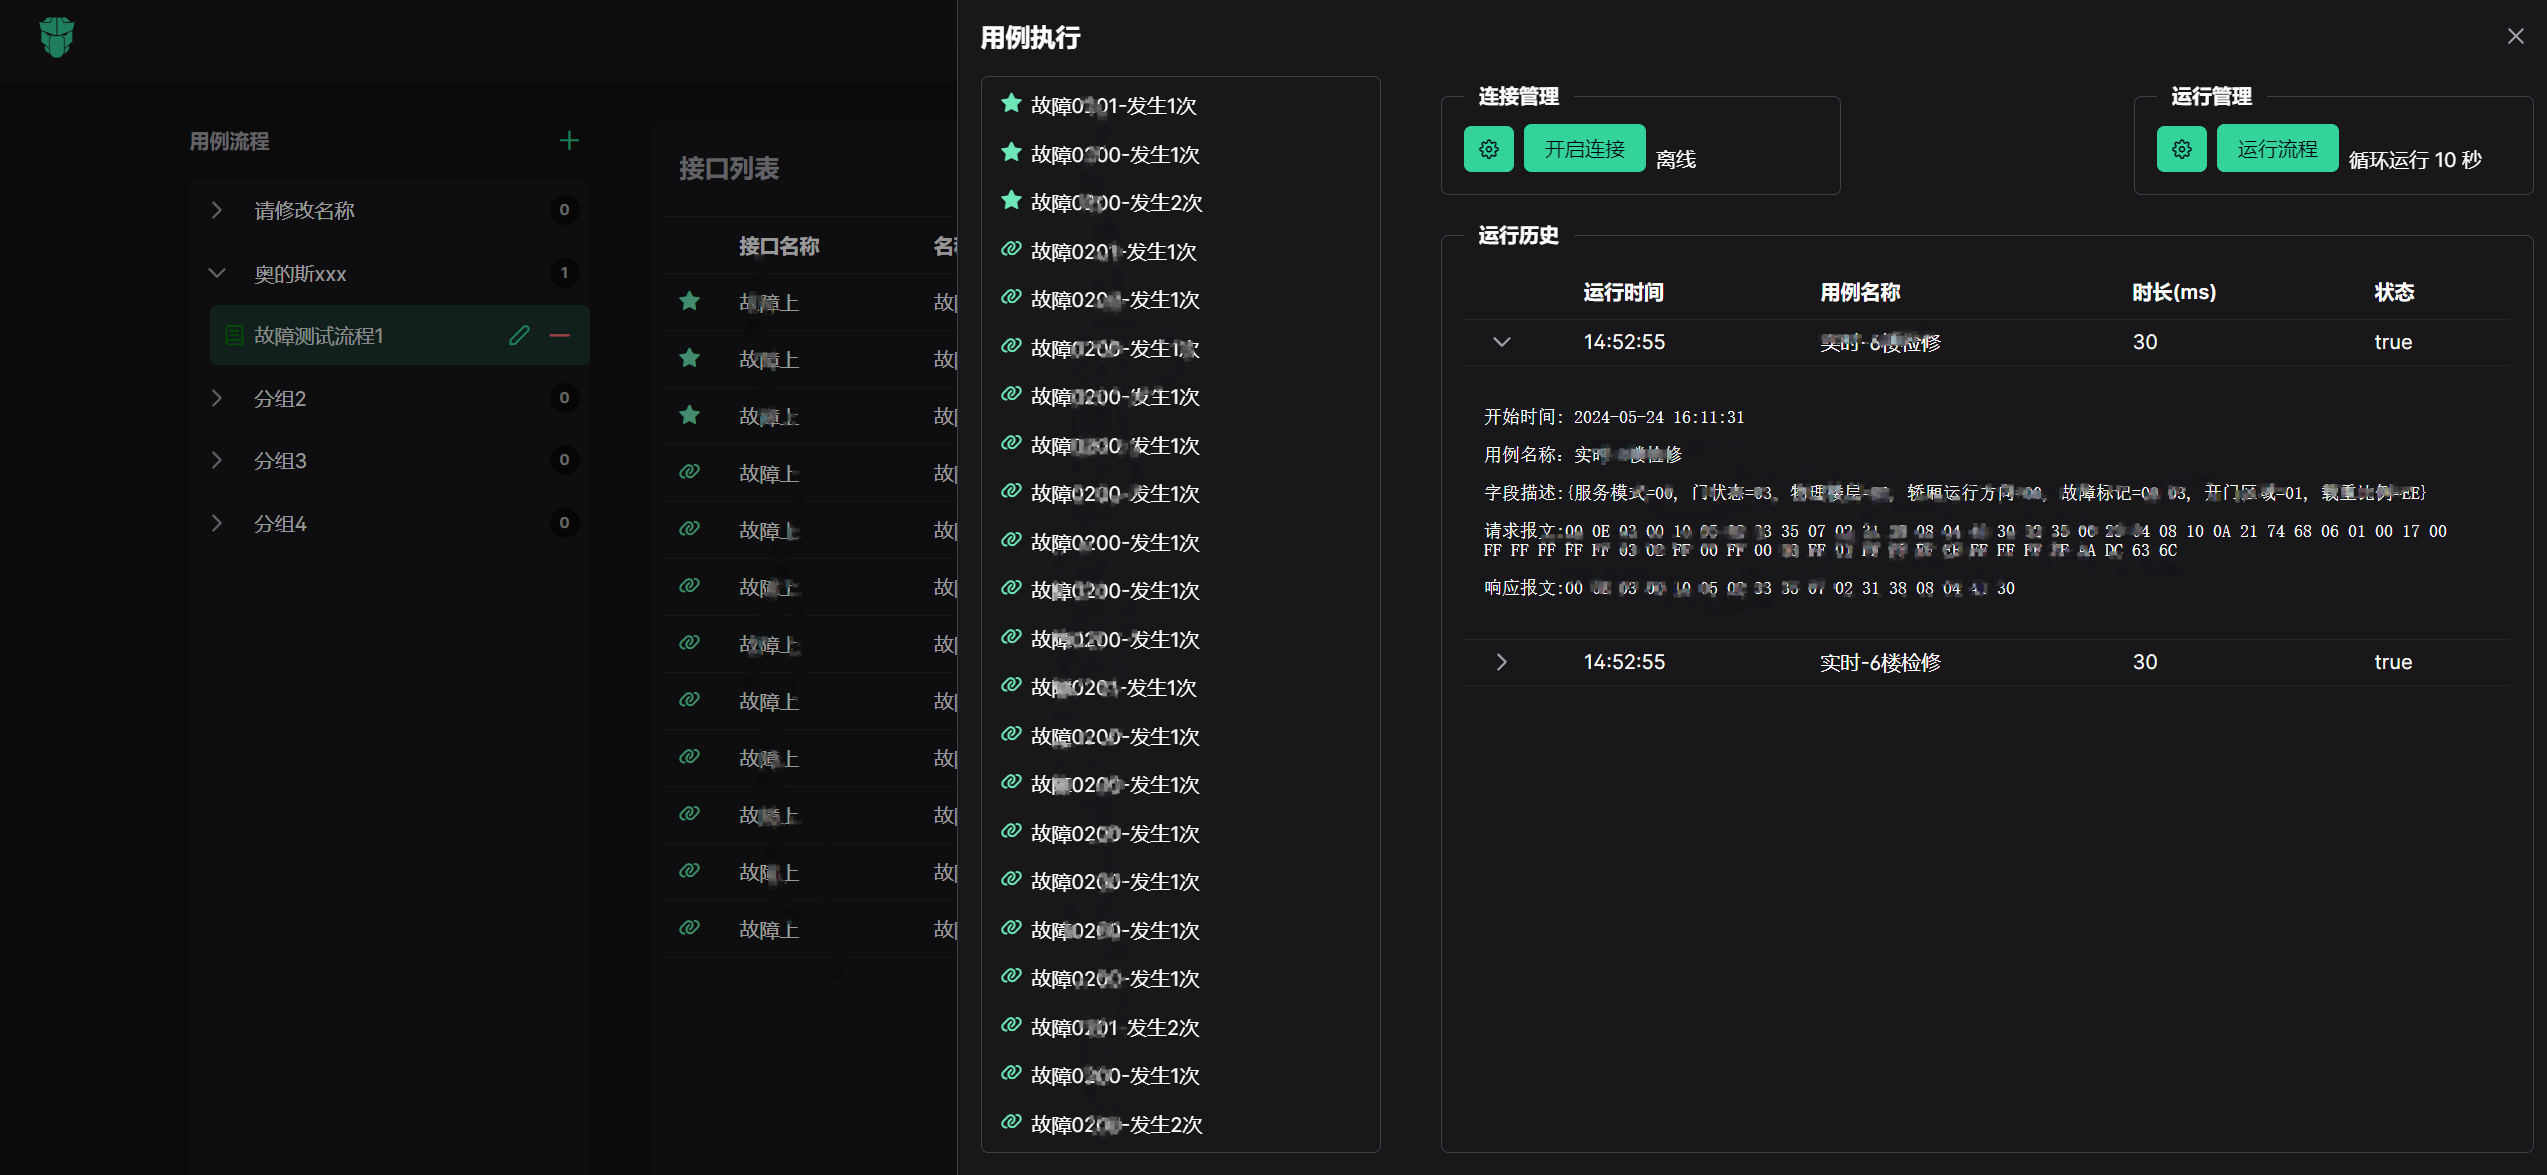The width and height of the screenshot is (2547, 1175).
Task: Click the star icon of starred 01-发生1次 item
Action: 1011,103
